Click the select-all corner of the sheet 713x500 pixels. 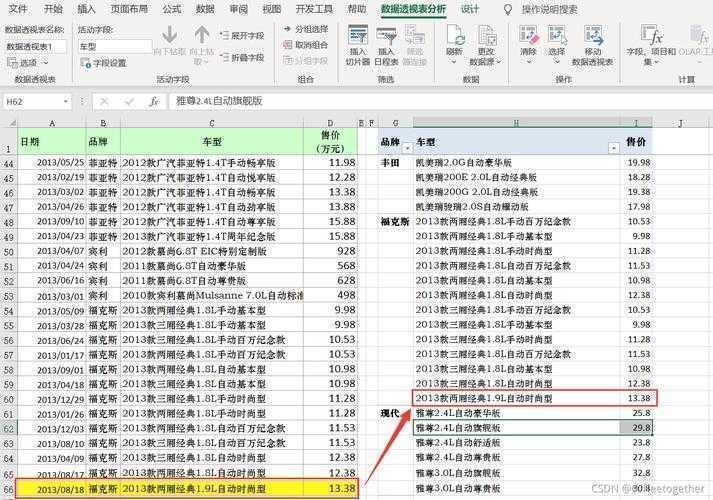coord(9,123)
